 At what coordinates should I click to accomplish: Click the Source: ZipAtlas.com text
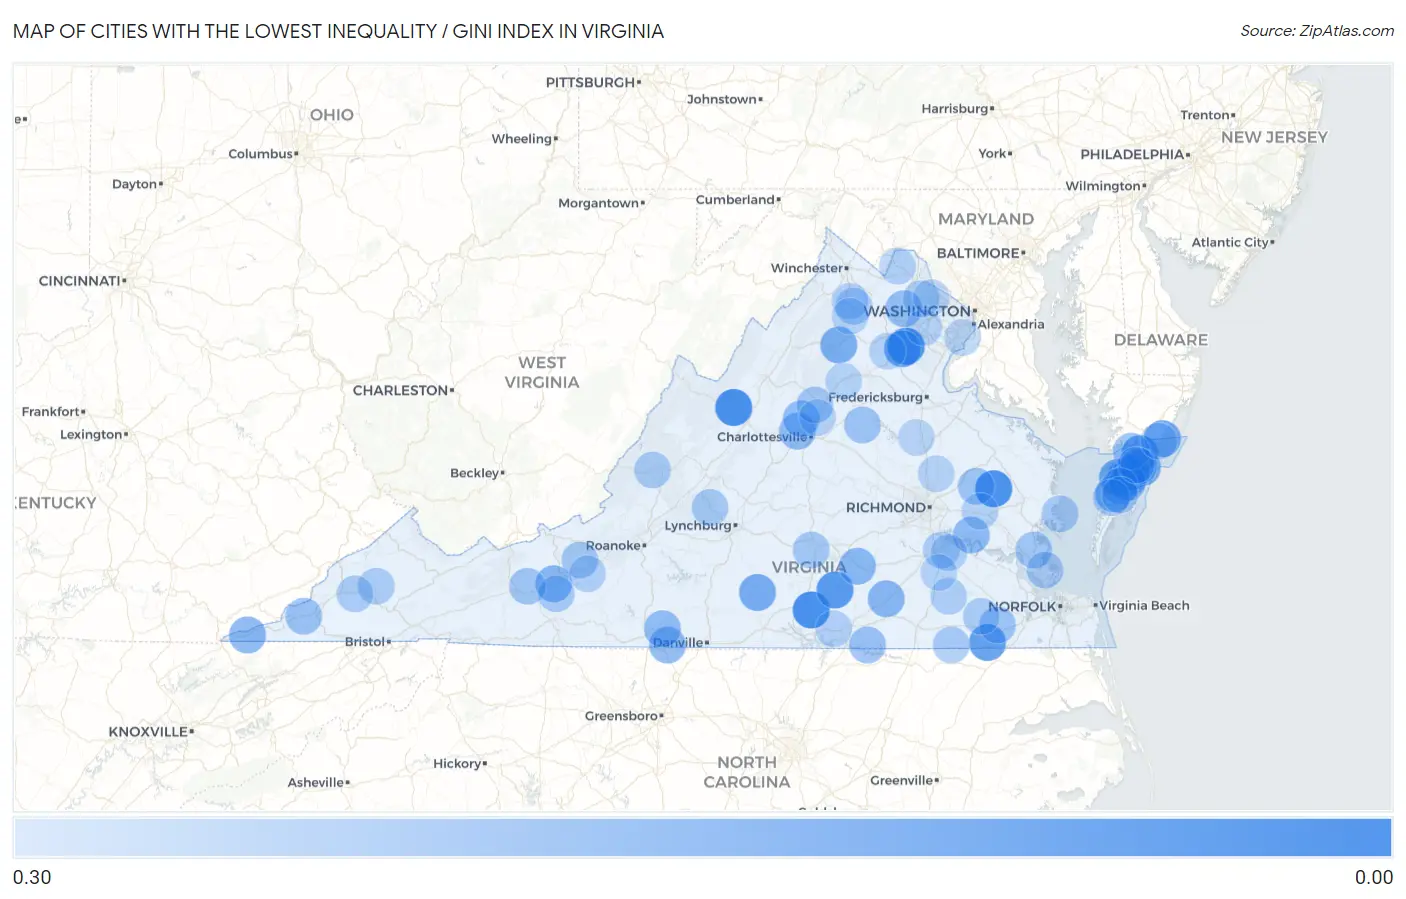[x=1317, y=31]
